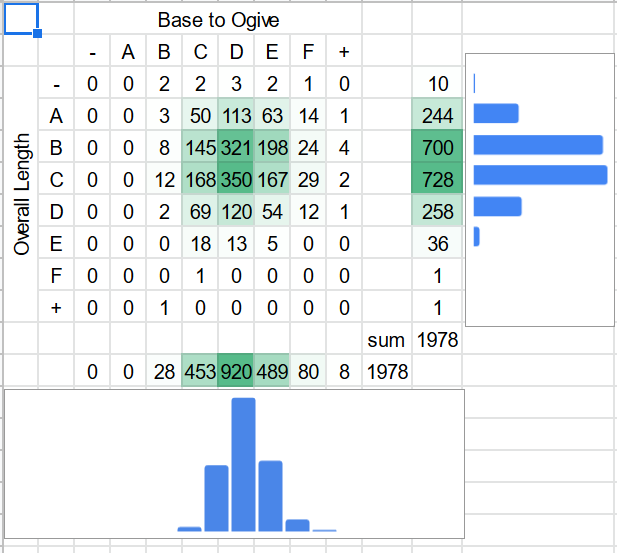Select the cell showing 321
Screen dimensions: 617x553
pyautogui.click(x=237, y=148)
